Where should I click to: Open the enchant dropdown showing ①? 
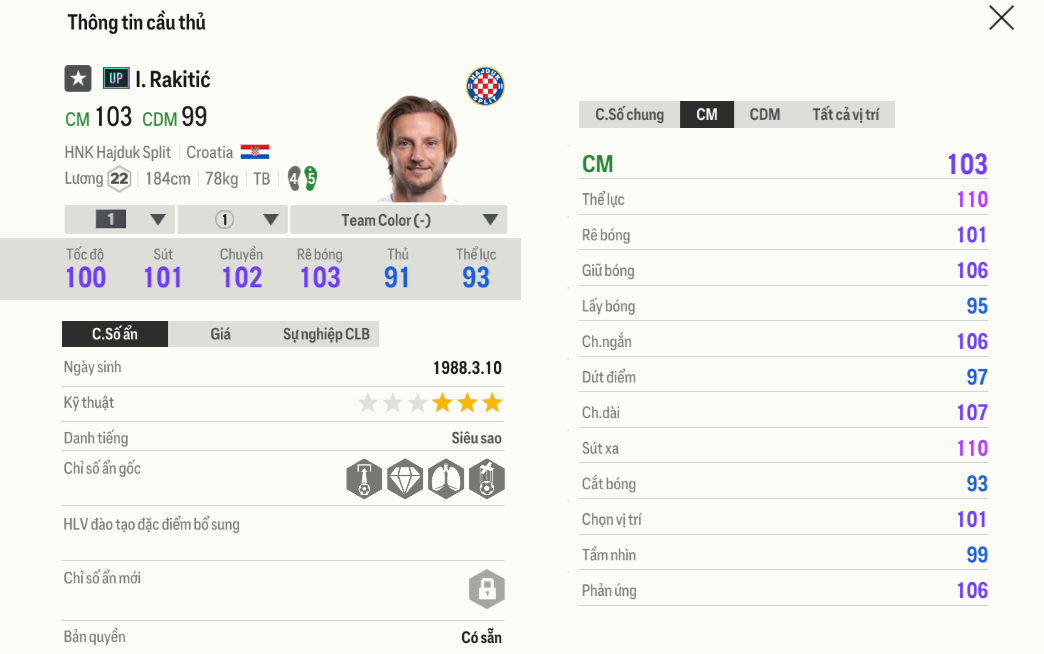[x=231, y=219]
